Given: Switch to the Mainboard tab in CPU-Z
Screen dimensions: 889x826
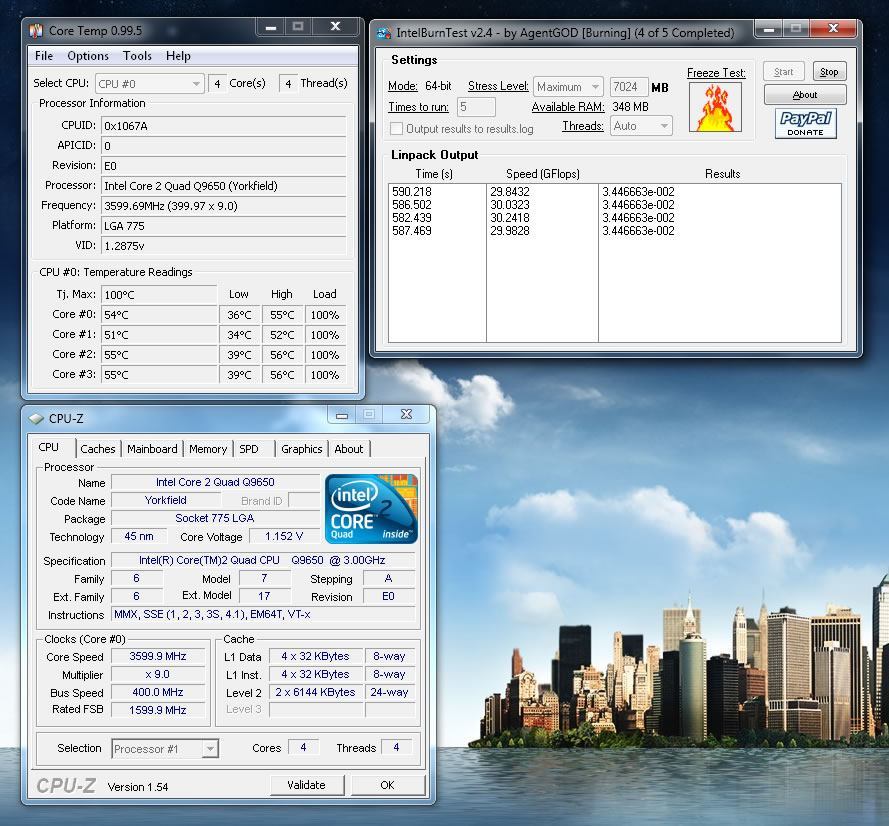Looking at the screenshot, I should pos(152,449).
